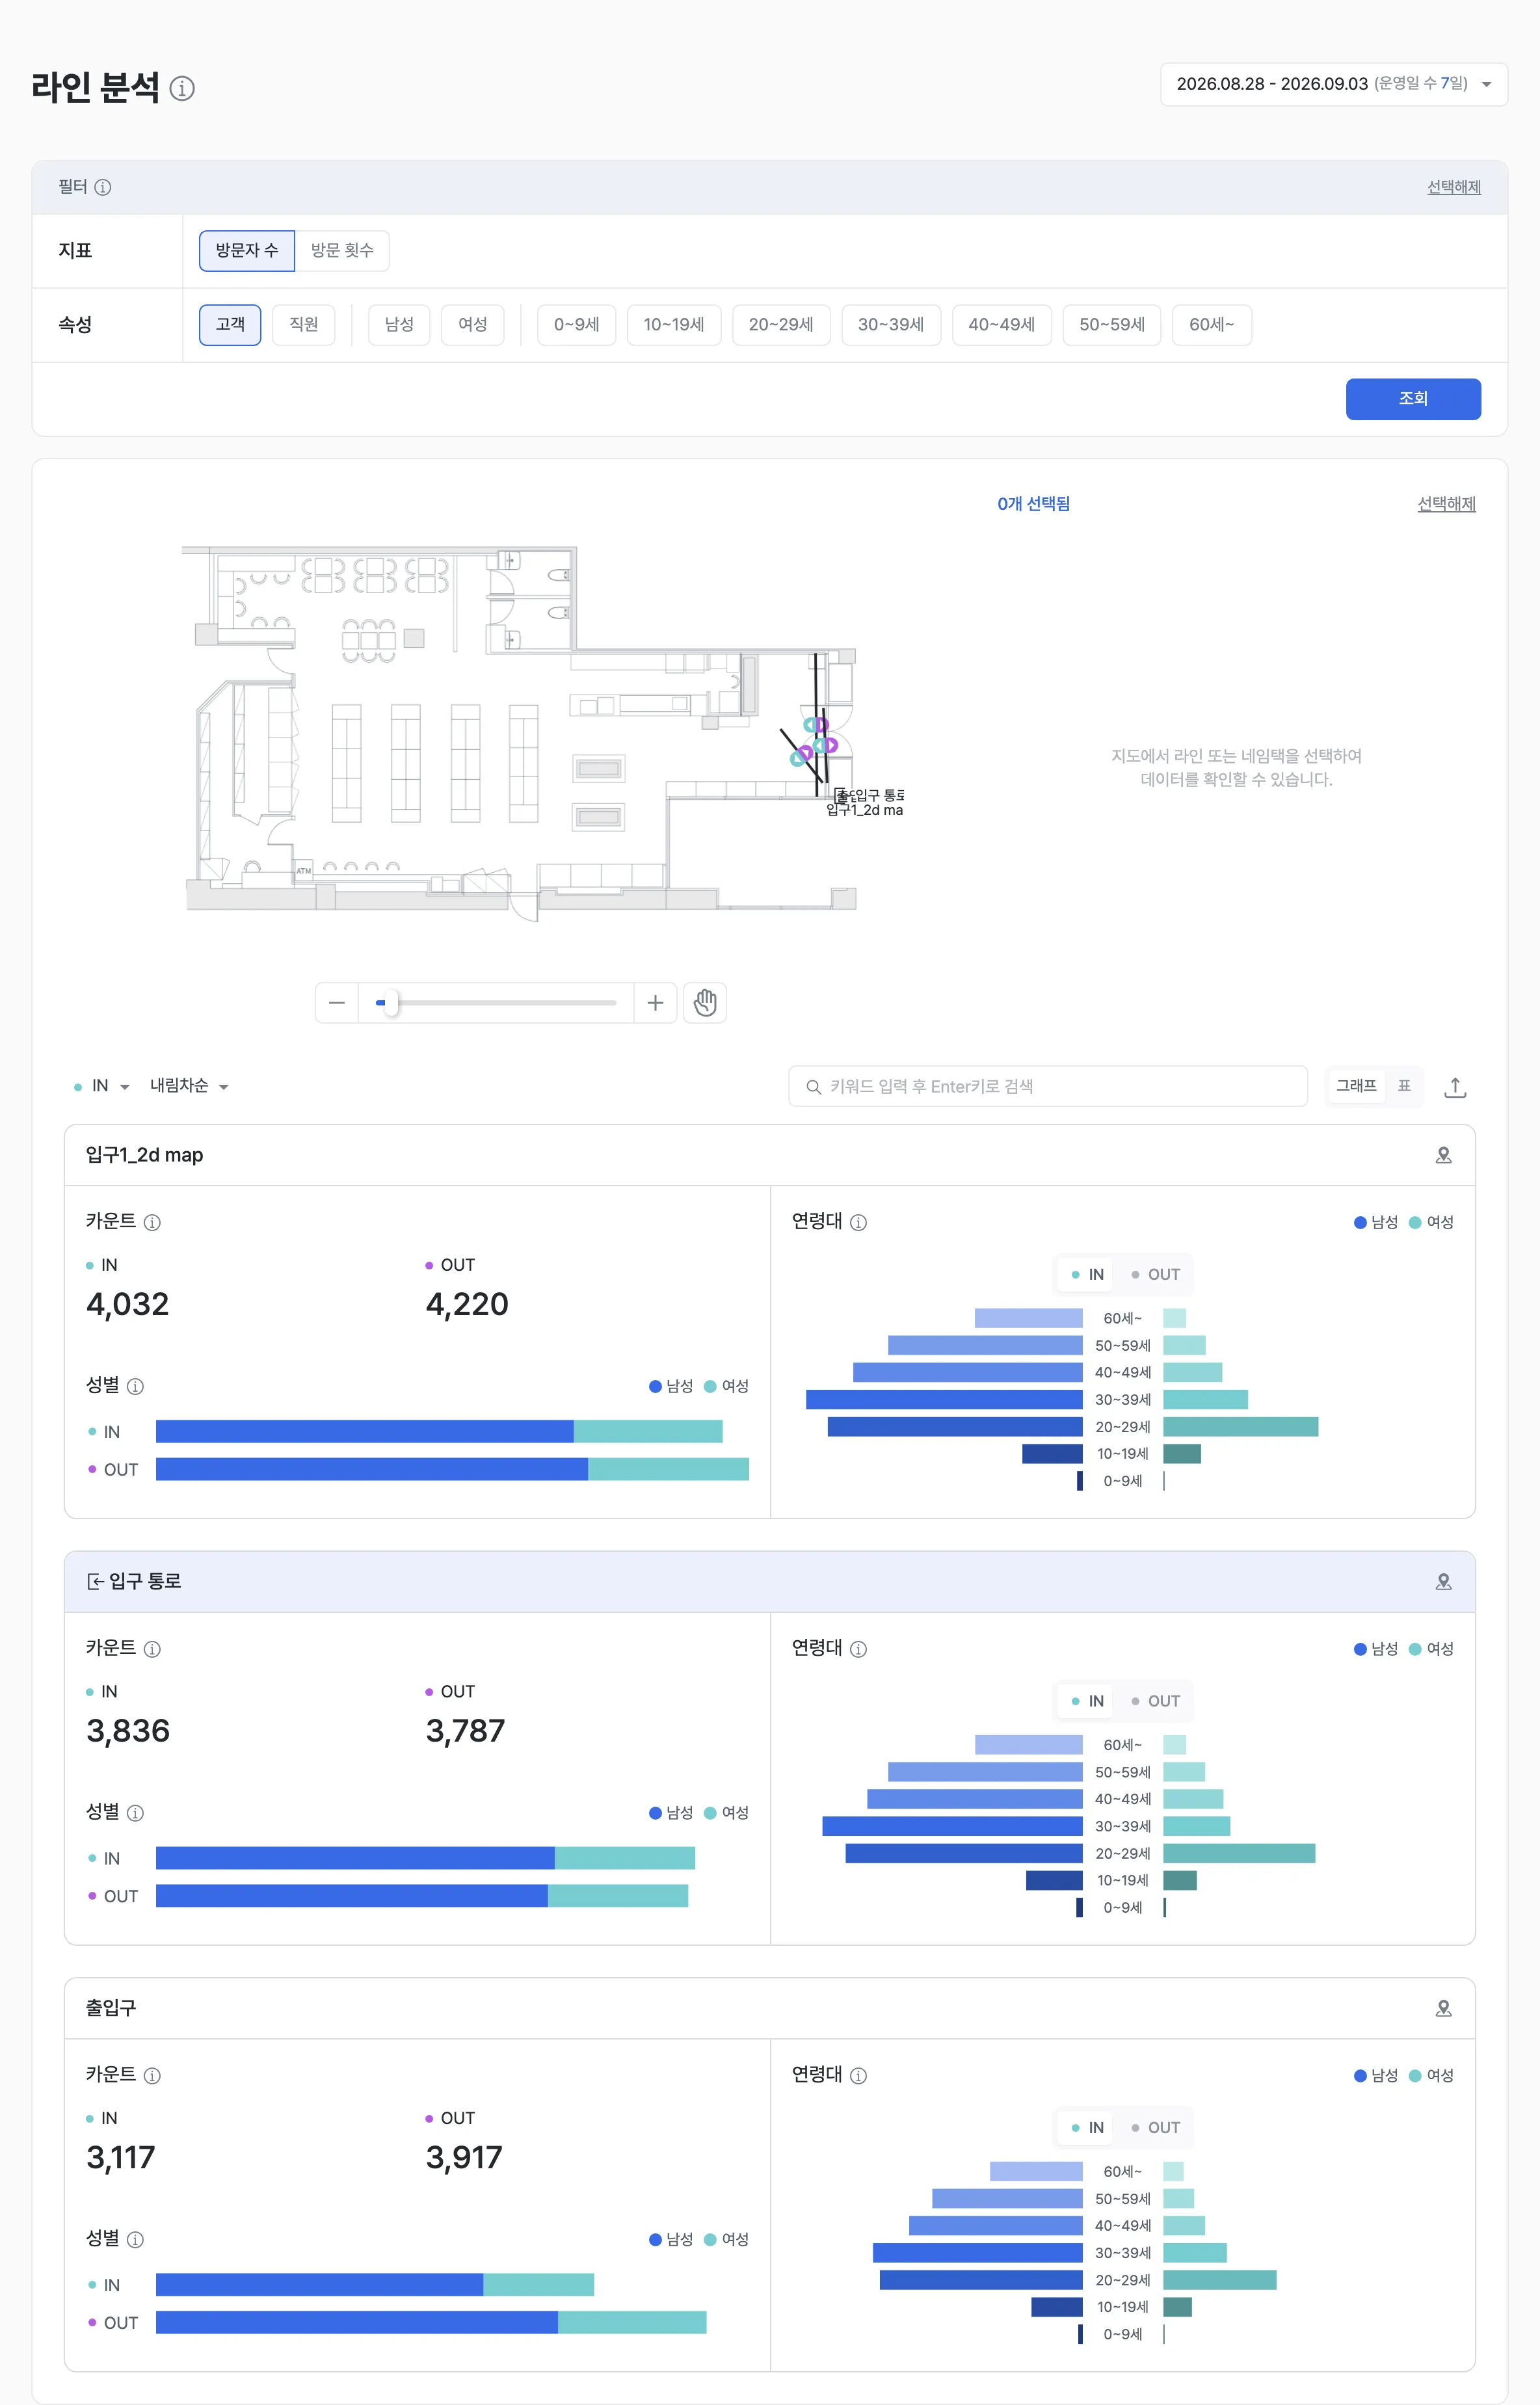Image resolution: width=1540 pixels, height=2405 pixels.
Task: Locate 입구1_2d map on map via pin icon
Action: (x=1443, y=1155)
